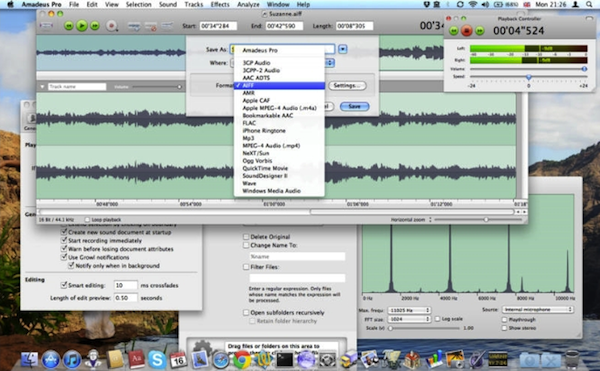Open Finder from the Dock

[29, 360]
